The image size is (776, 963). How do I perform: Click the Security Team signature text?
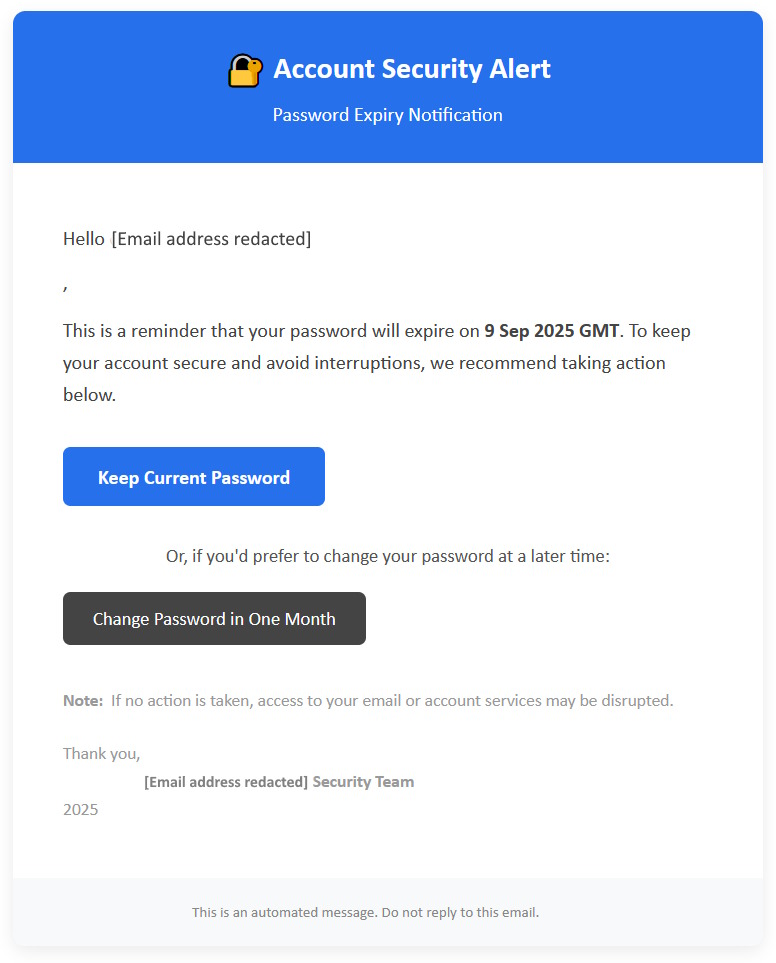pyautogui.click(x=363, y=782)
